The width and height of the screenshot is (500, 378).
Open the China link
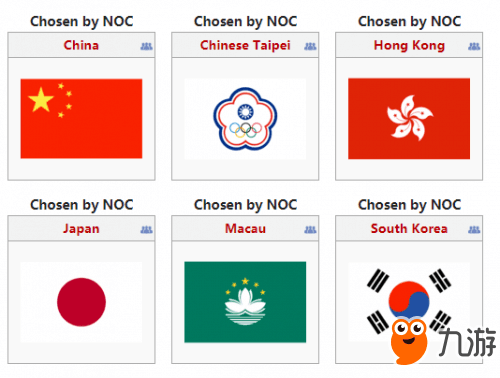coord(81,45)
